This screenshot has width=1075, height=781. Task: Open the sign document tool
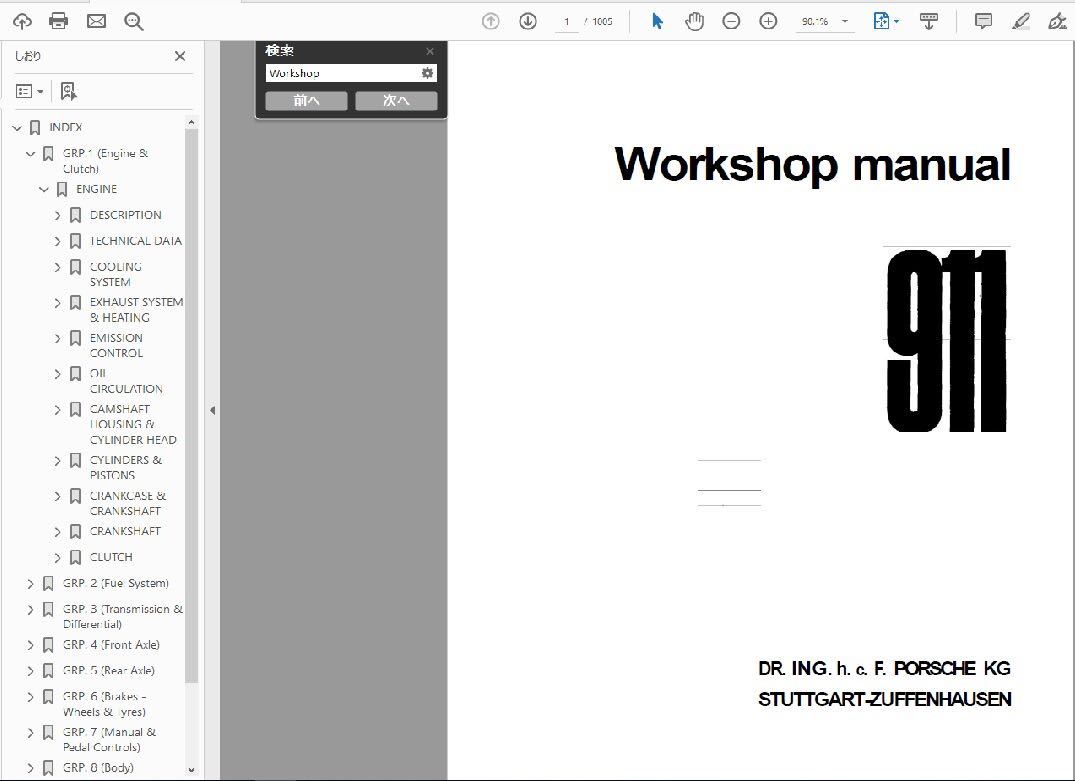[1057, 21]
